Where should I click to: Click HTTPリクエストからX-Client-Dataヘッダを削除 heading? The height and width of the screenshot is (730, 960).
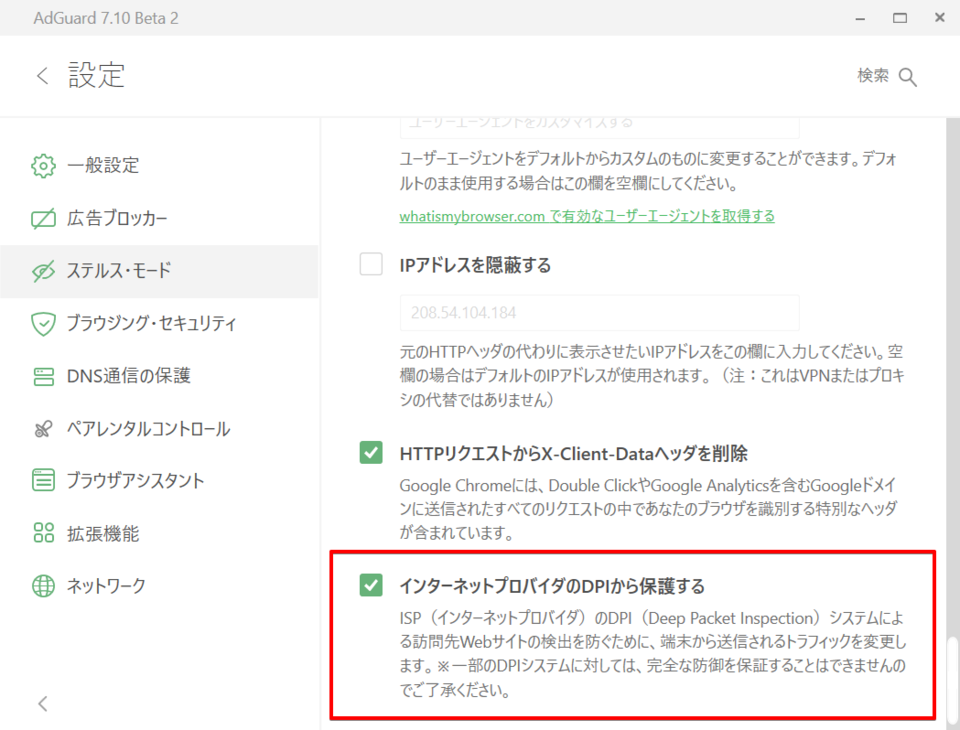pos(574,453)
